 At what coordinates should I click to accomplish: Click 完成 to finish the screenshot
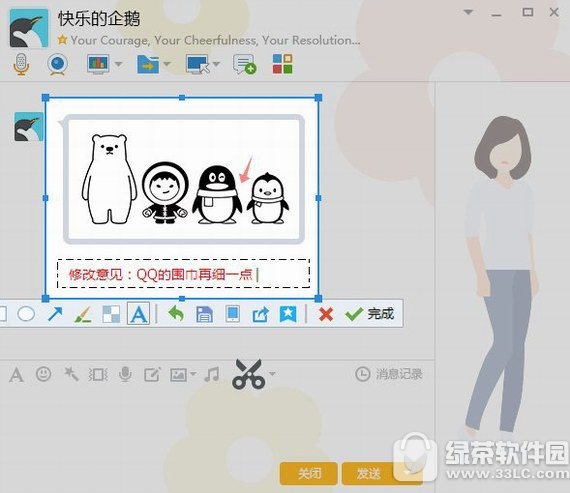pyautogui.click(x=370, y=314)
